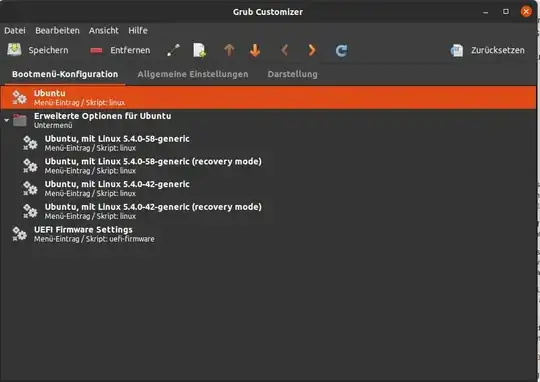540x382 pixels.
Task: Close the Grub Customizer window
Action: point(526,12)
